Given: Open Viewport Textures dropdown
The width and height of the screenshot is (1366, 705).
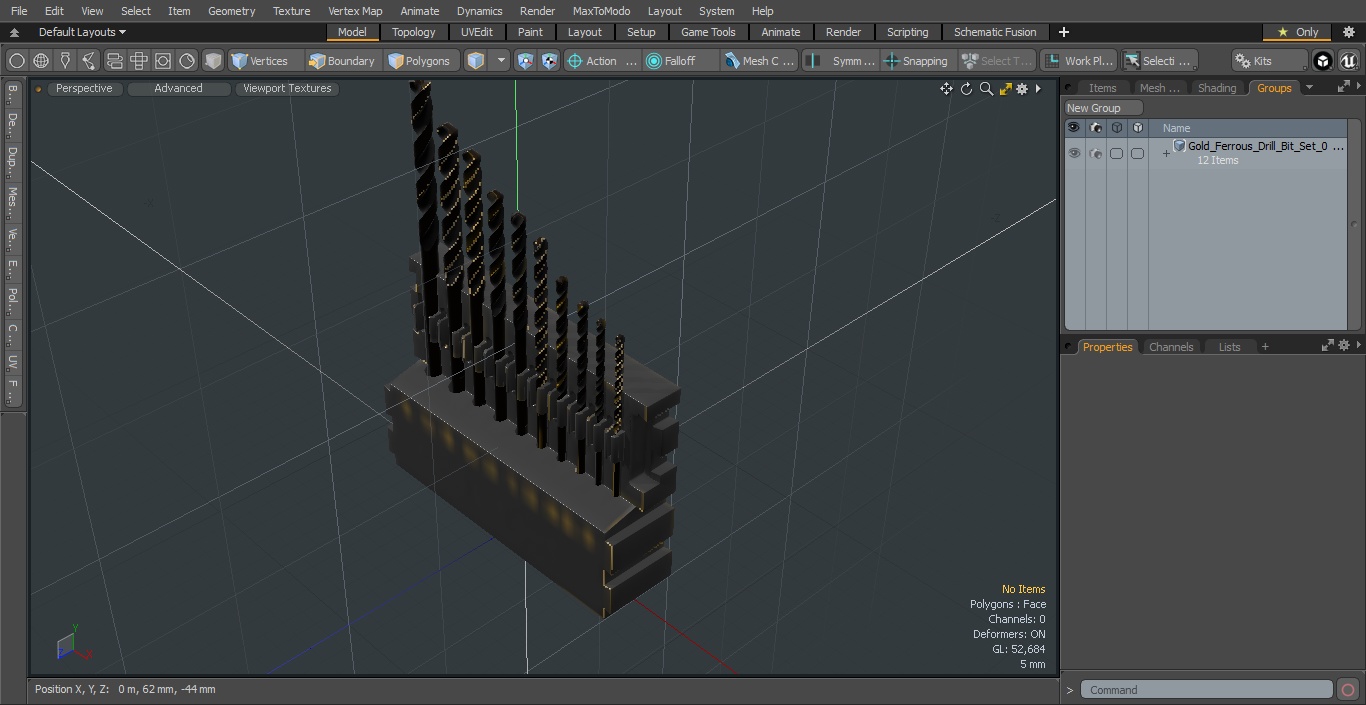Looking at the screenshot, I should coord(287,89).
